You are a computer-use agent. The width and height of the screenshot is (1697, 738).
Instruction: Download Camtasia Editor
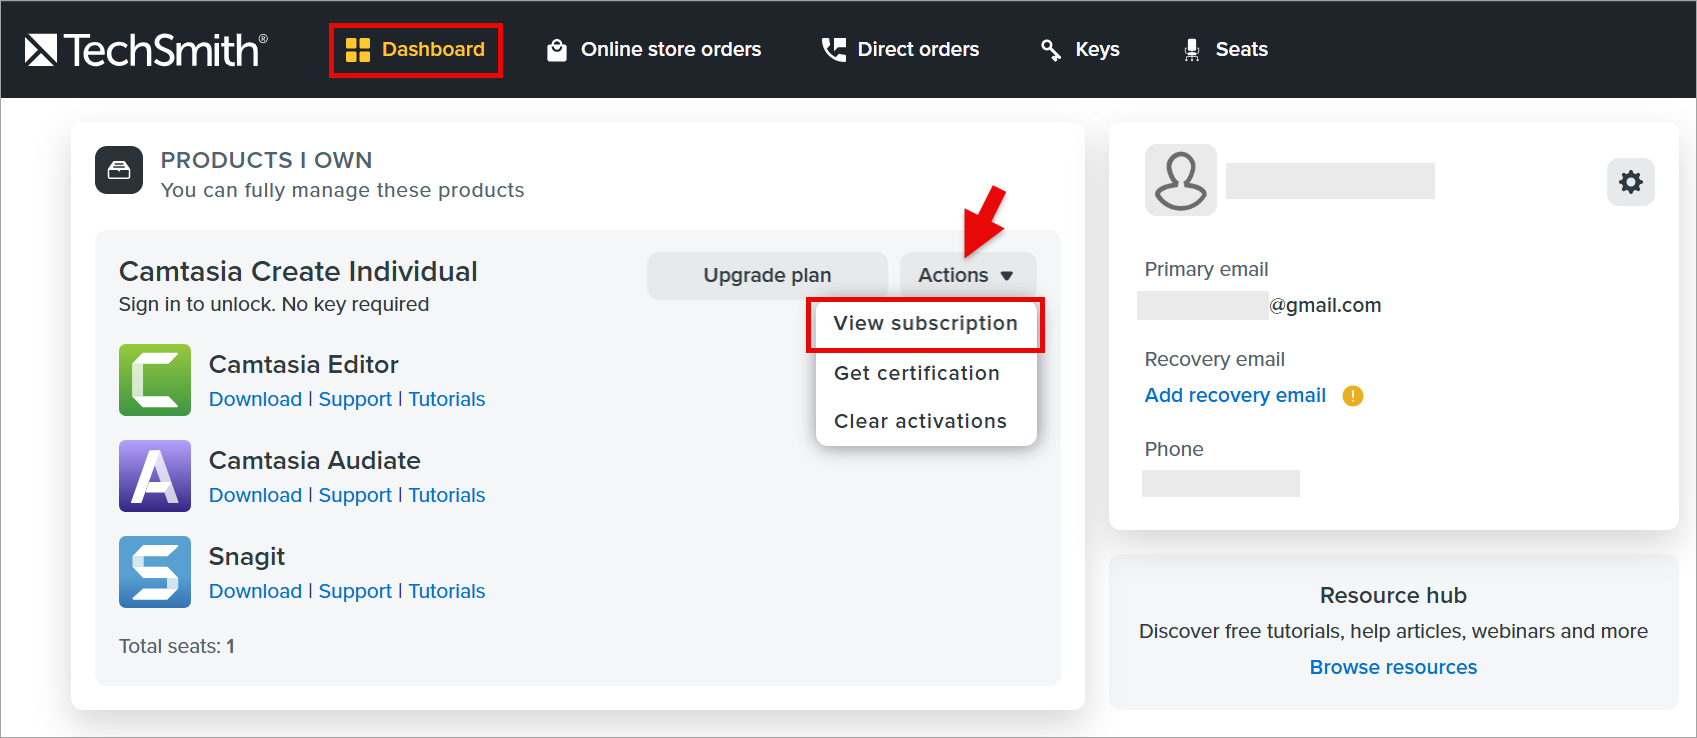tap(255, 399)
